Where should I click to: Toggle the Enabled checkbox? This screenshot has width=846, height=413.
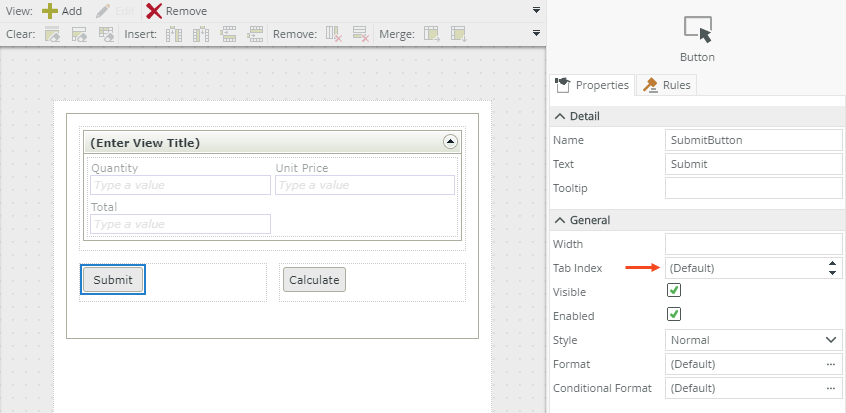674,315
